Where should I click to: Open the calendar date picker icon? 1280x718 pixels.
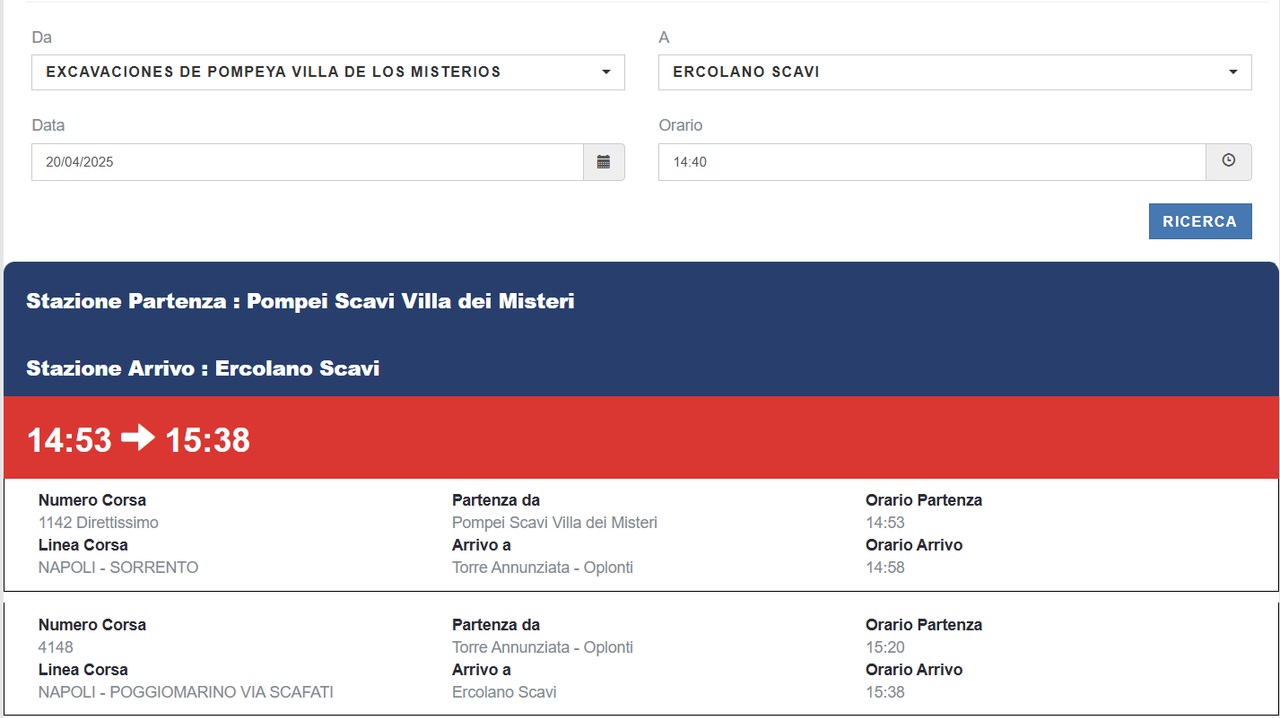[604, 162]
